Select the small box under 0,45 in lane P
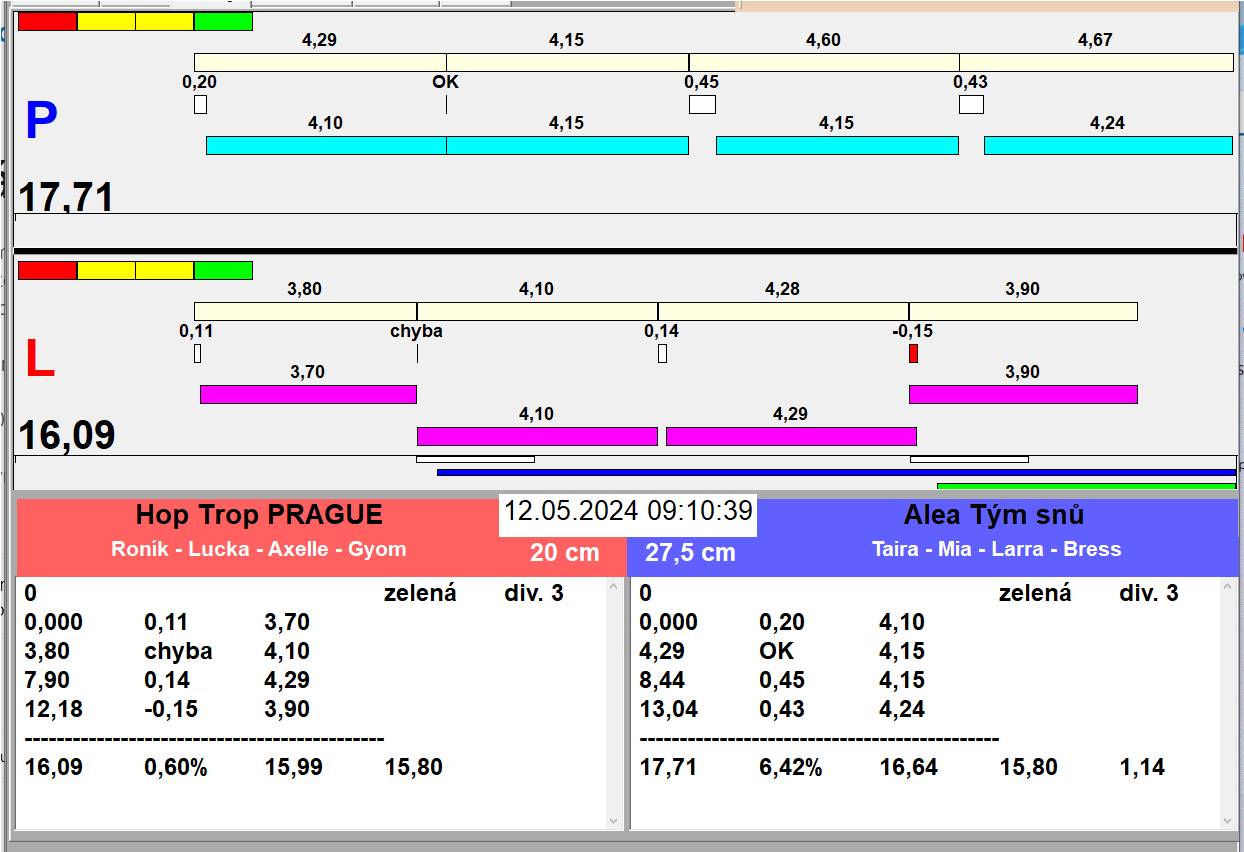1244x852 pixels. point(702,104)
